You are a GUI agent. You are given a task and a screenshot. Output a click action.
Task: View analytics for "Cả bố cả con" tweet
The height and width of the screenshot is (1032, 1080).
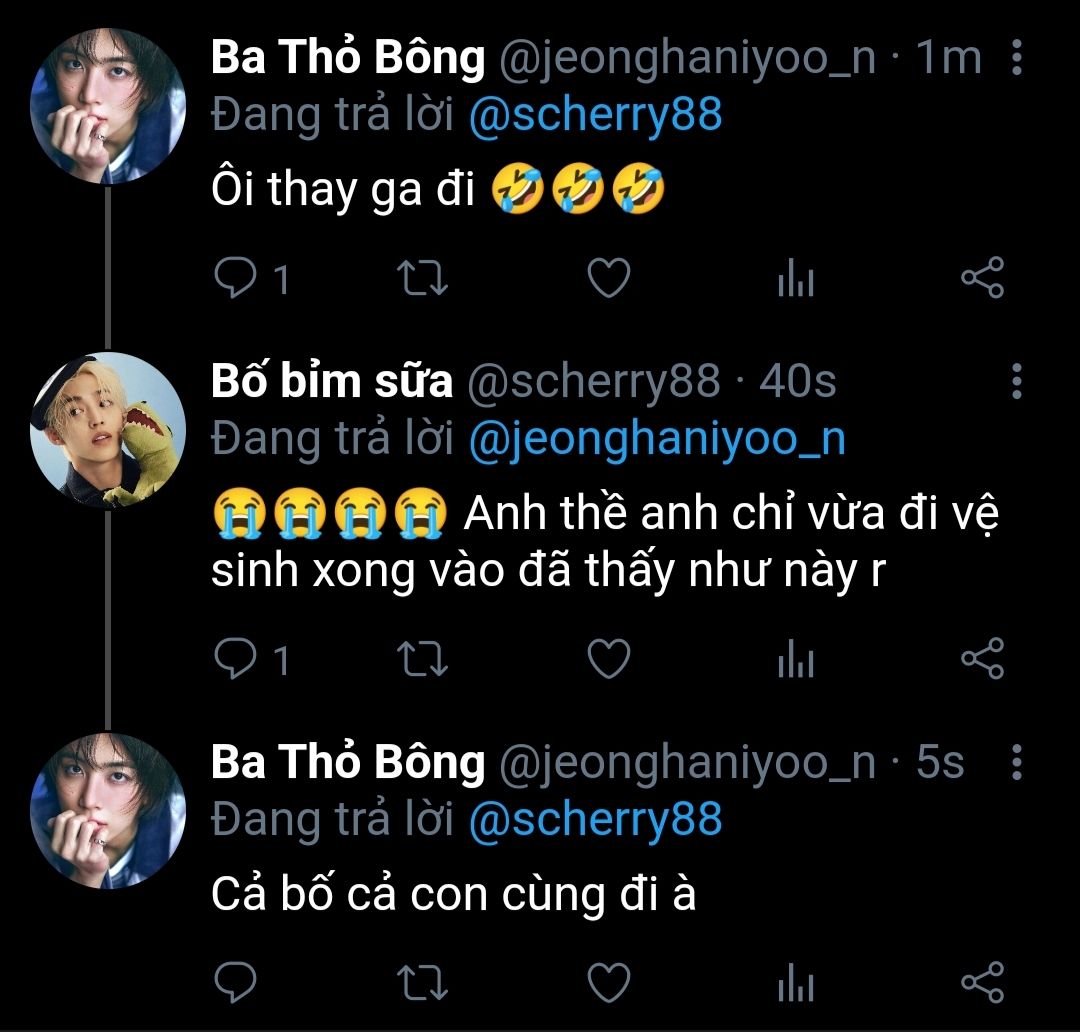(796, 984)
